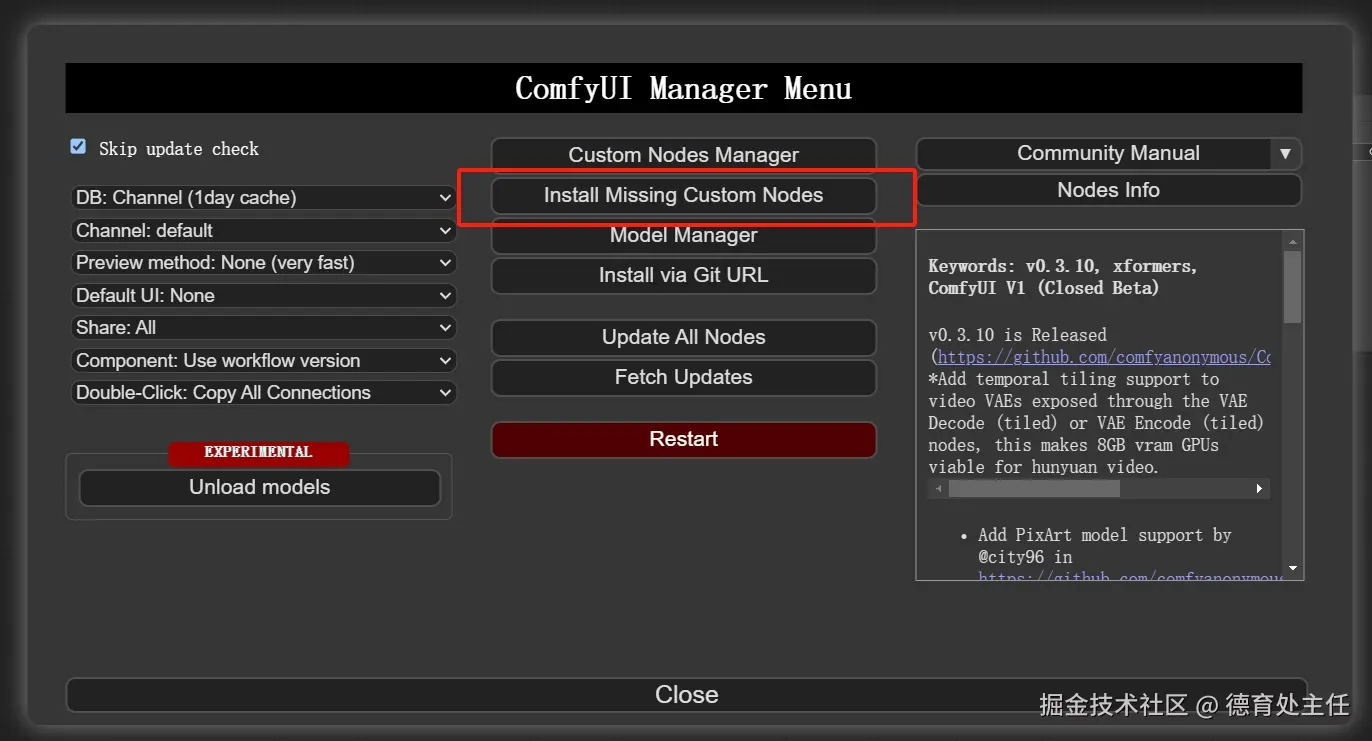Click the horizontal scrollbar left arrow
Viewport: 1372px width, 741px height.
(x=938, y=489)
